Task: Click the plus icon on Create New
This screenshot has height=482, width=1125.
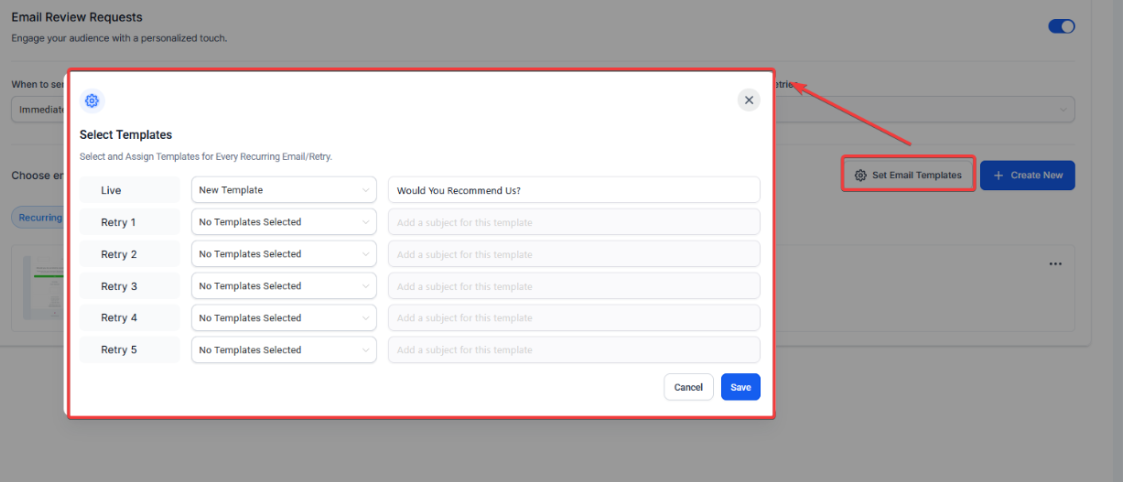Action: pyautogui.click(x=998, y=175)
